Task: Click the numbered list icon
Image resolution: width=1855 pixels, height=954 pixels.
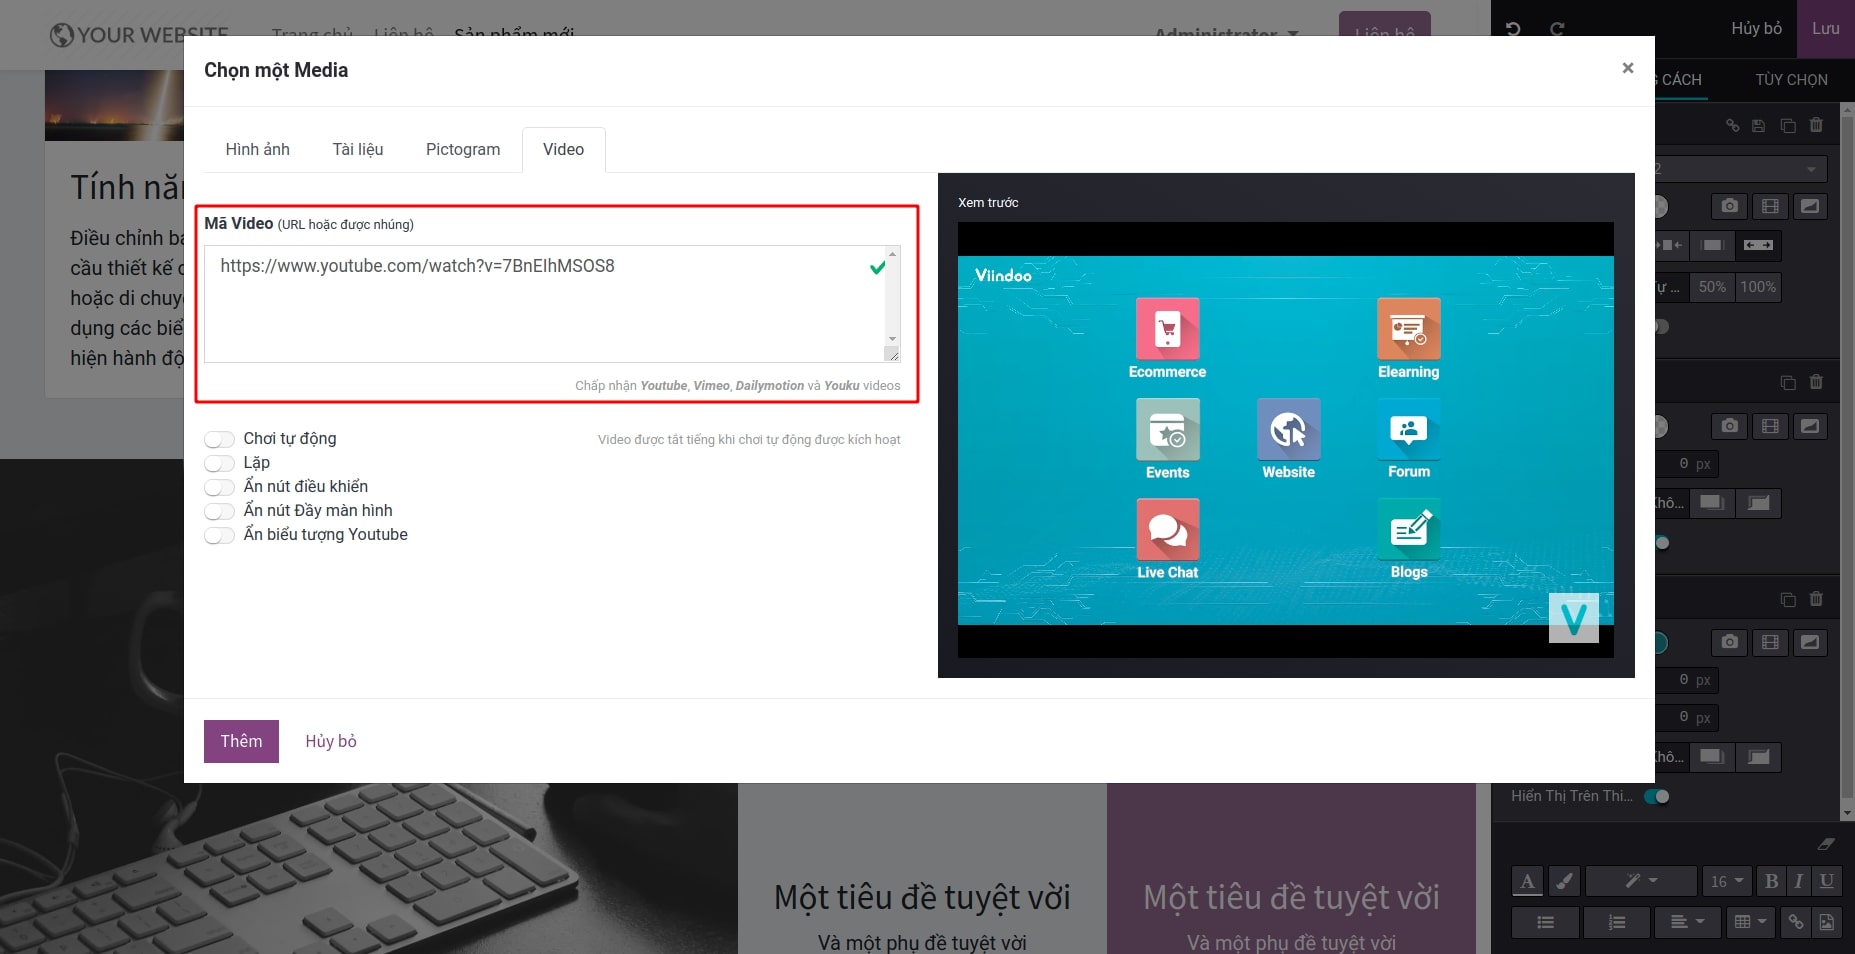Action: pos(1616,922)
